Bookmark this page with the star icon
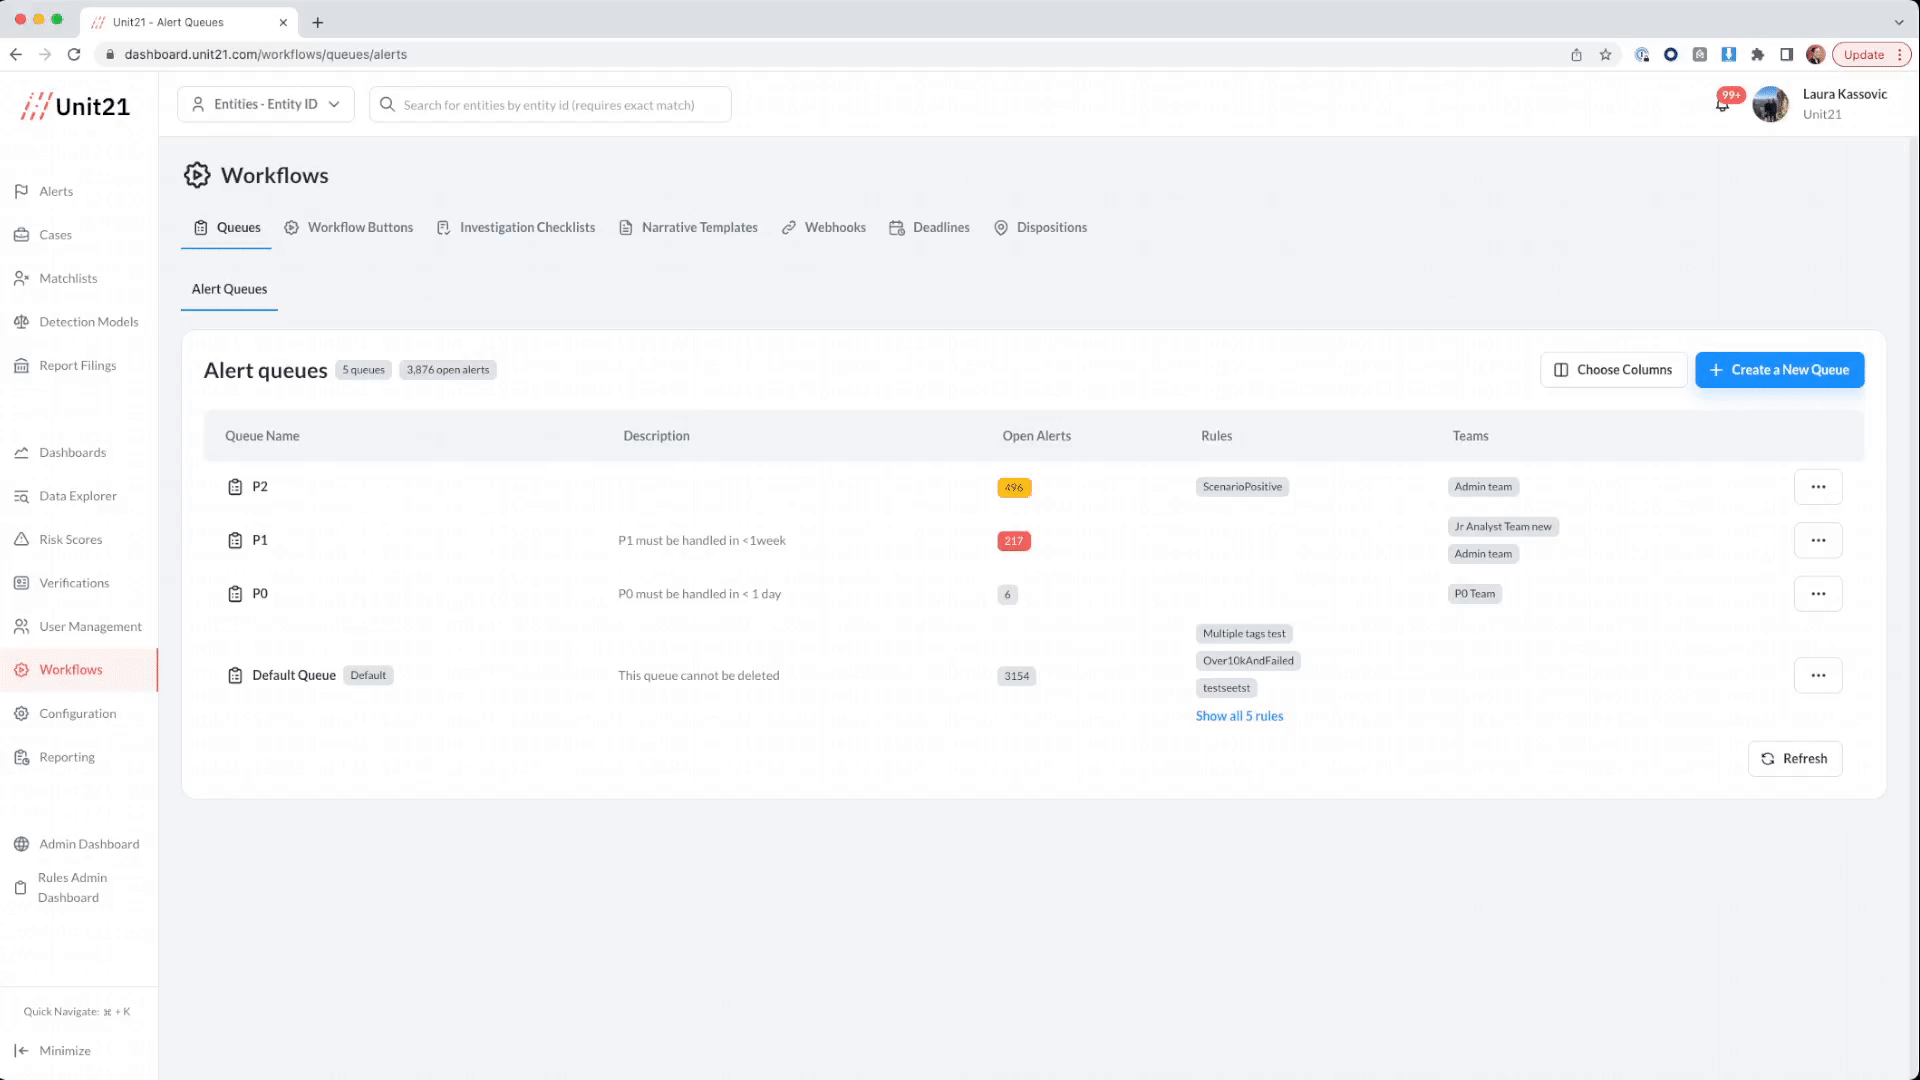The image size is (1920, 1080). pos(1605,55)
